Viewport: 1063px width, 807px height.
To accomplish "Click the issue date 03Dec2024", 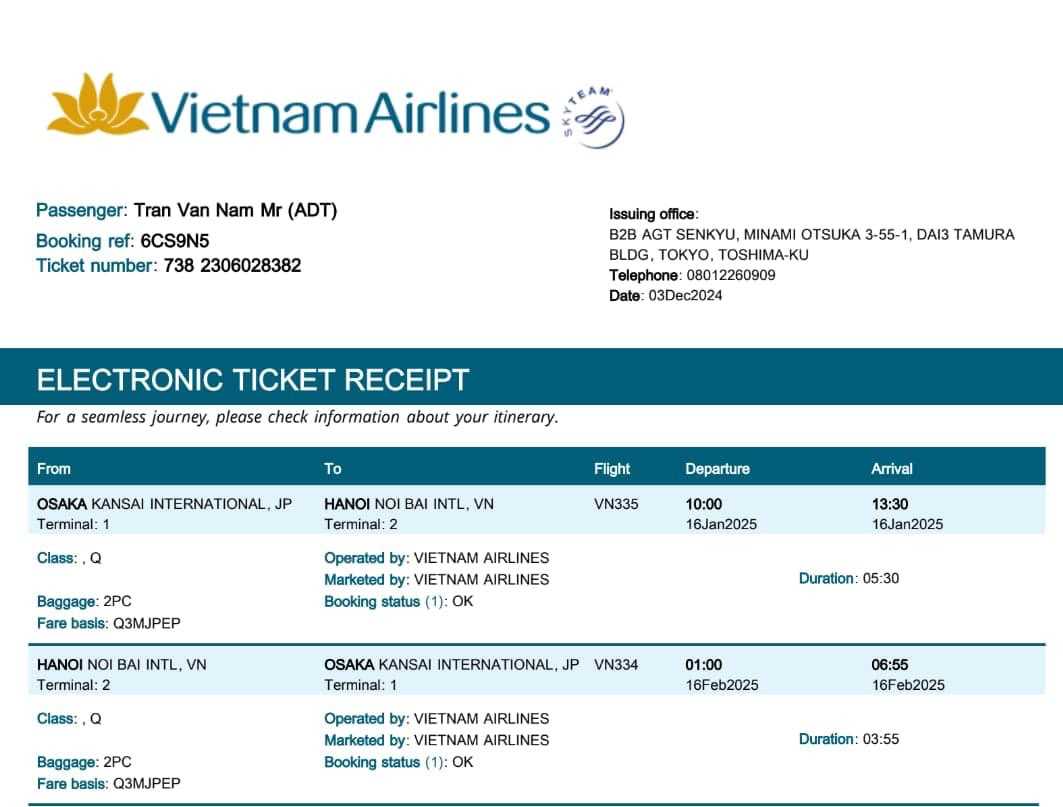I will click(685, 295).
